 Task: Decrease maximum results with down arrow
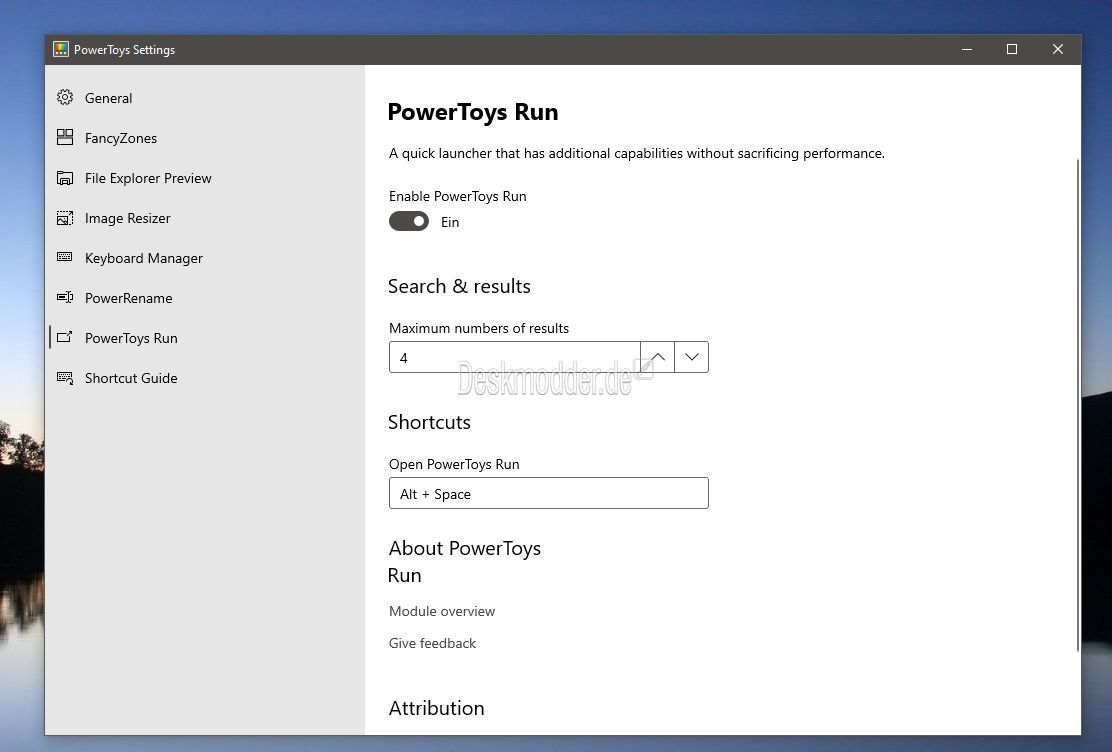click(x=691, y=357)
